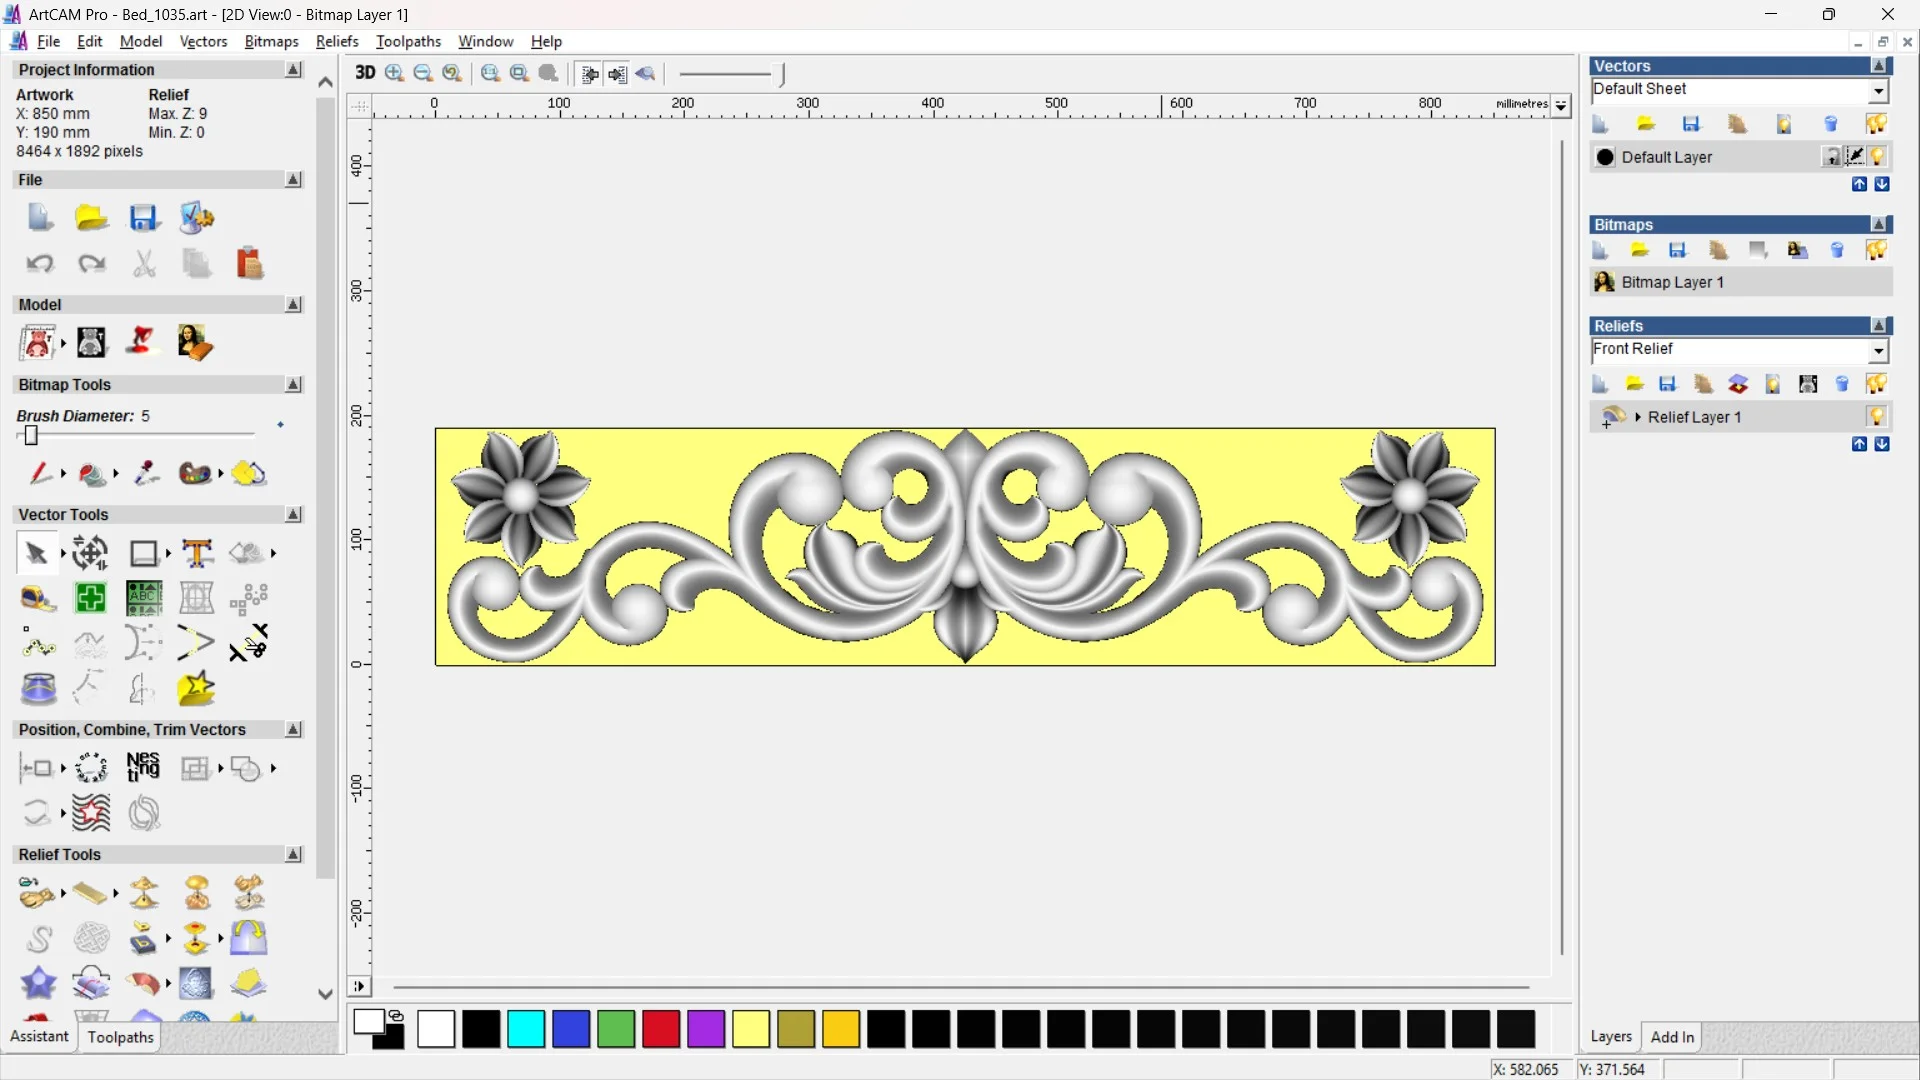The image size is (1920, 1080).
Task: Click the Add In tab button
Action: [x=1672, y=1037]
